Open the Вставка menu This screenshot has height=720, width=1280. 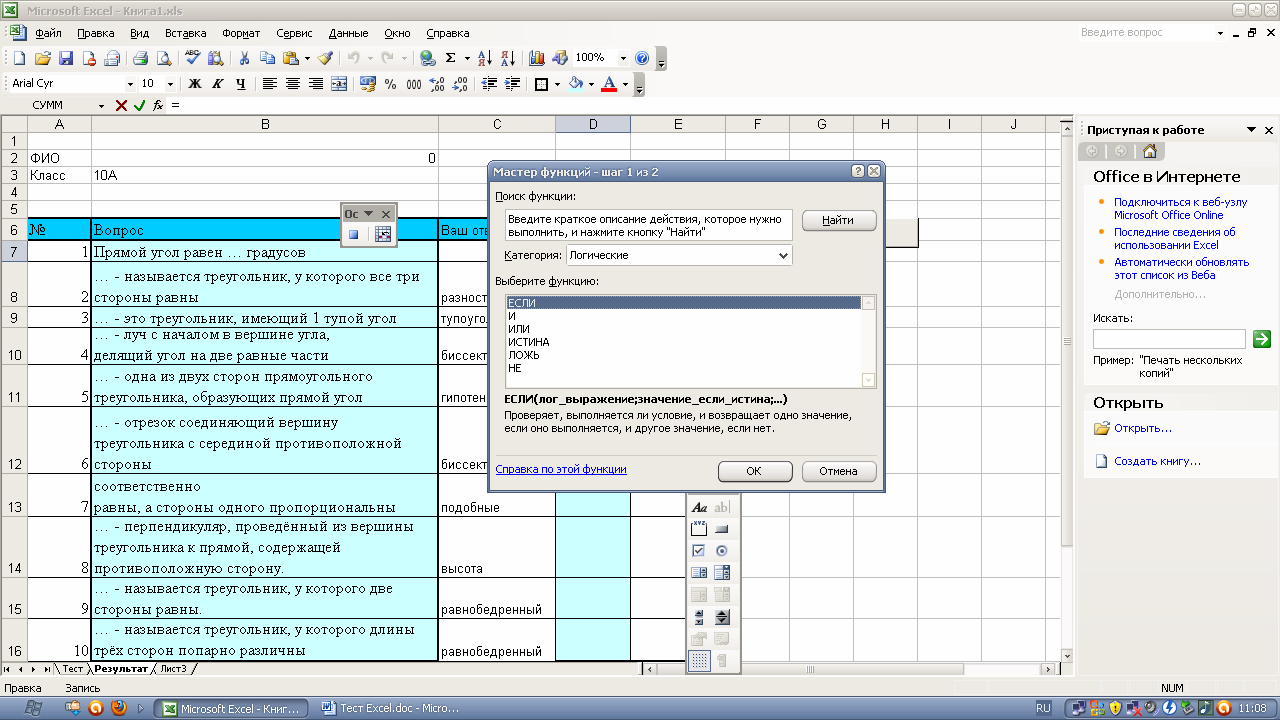click(x=186, y=33)
